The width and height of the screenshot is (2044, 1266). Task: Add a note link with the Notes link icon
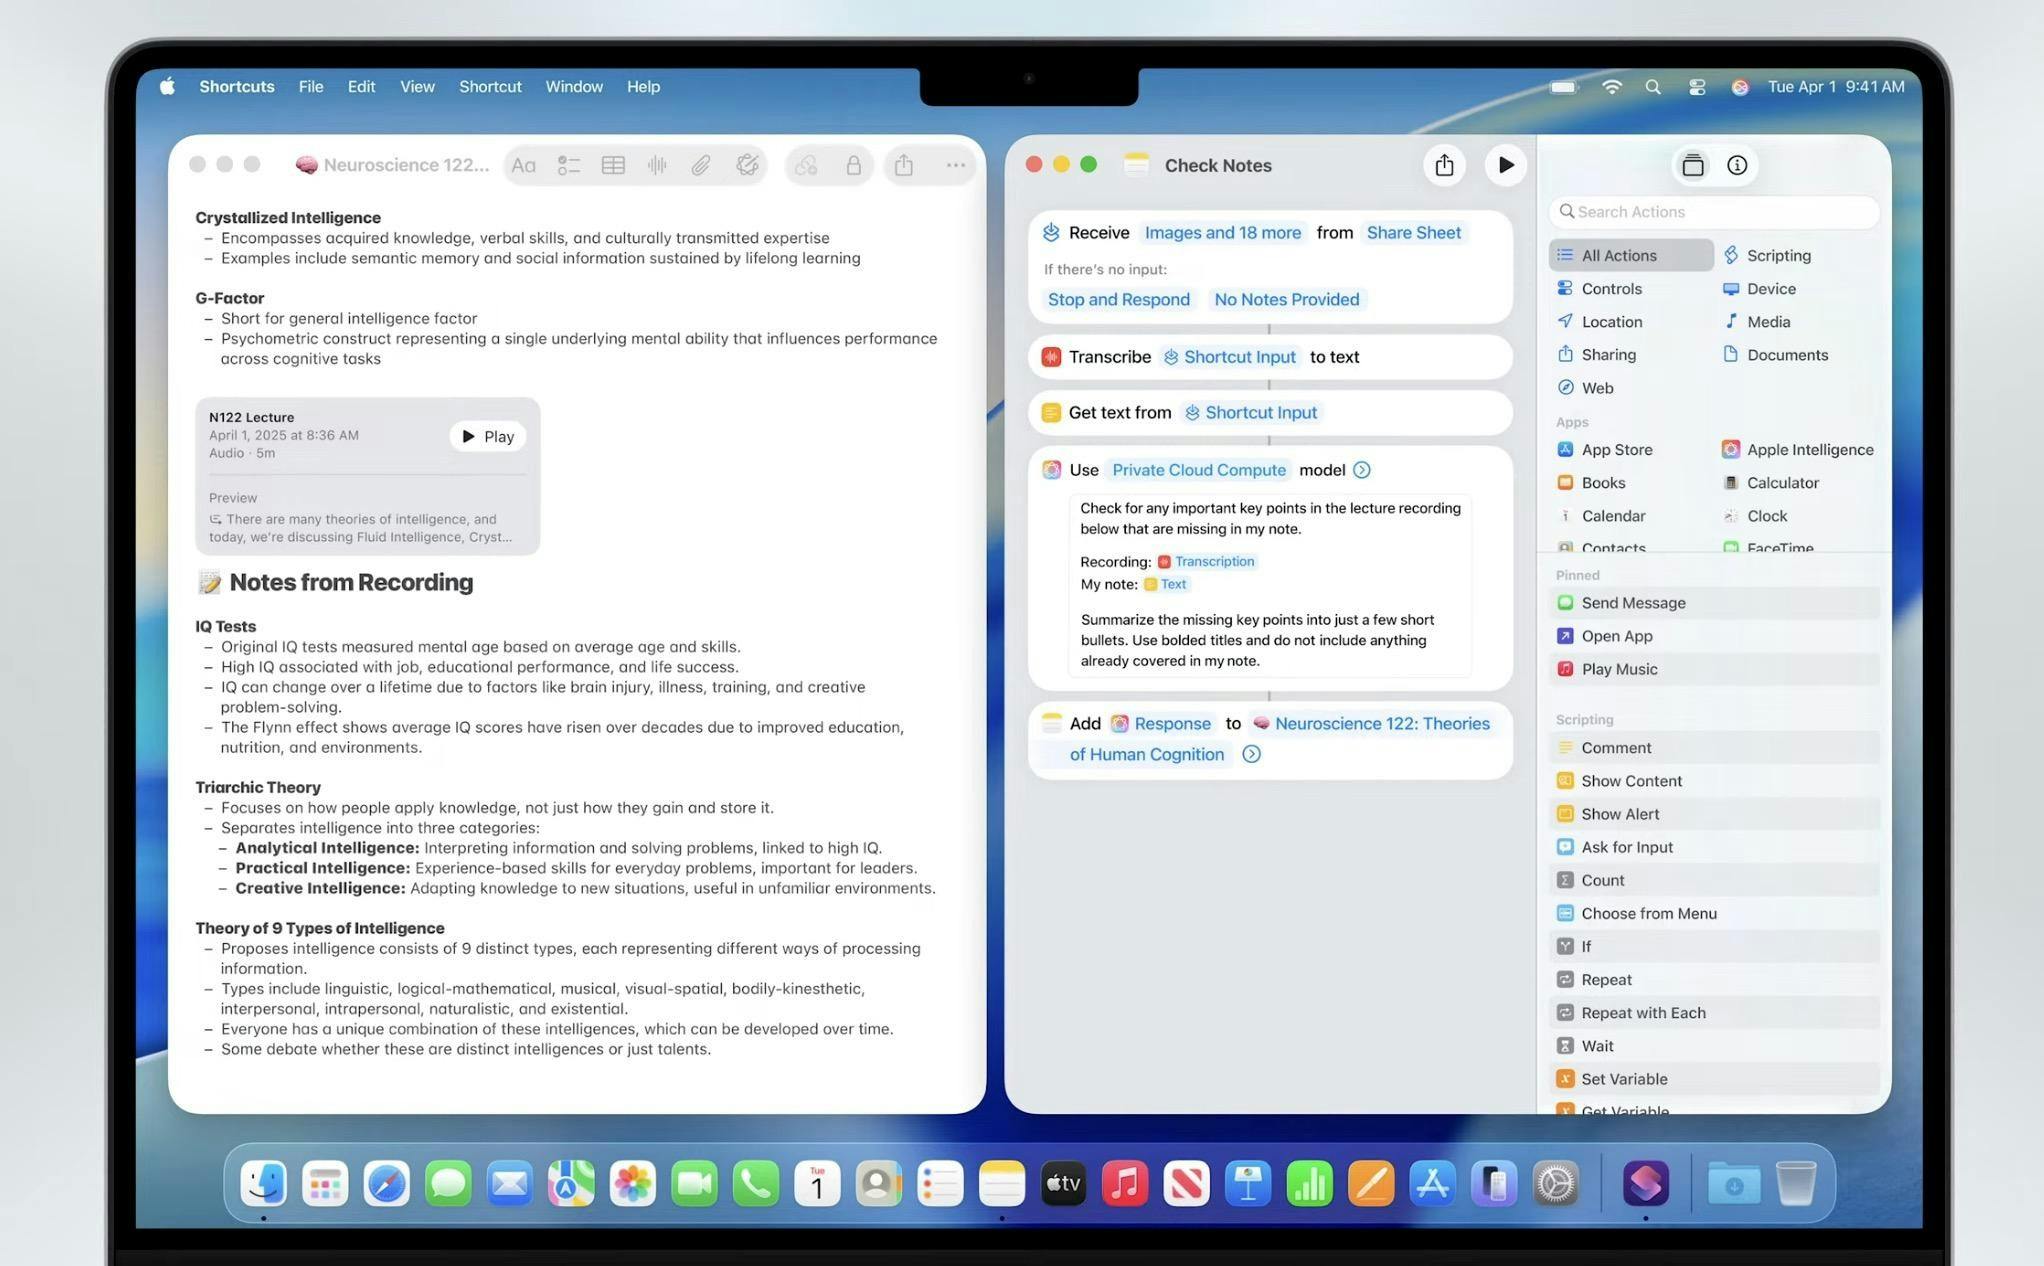(x=806, y=166)
